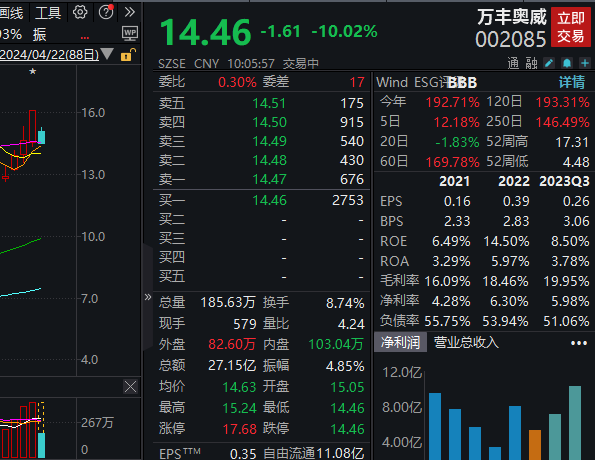The image size is (595, 461).
Task: Open the help question mark icon
Action: coord(106,12)
